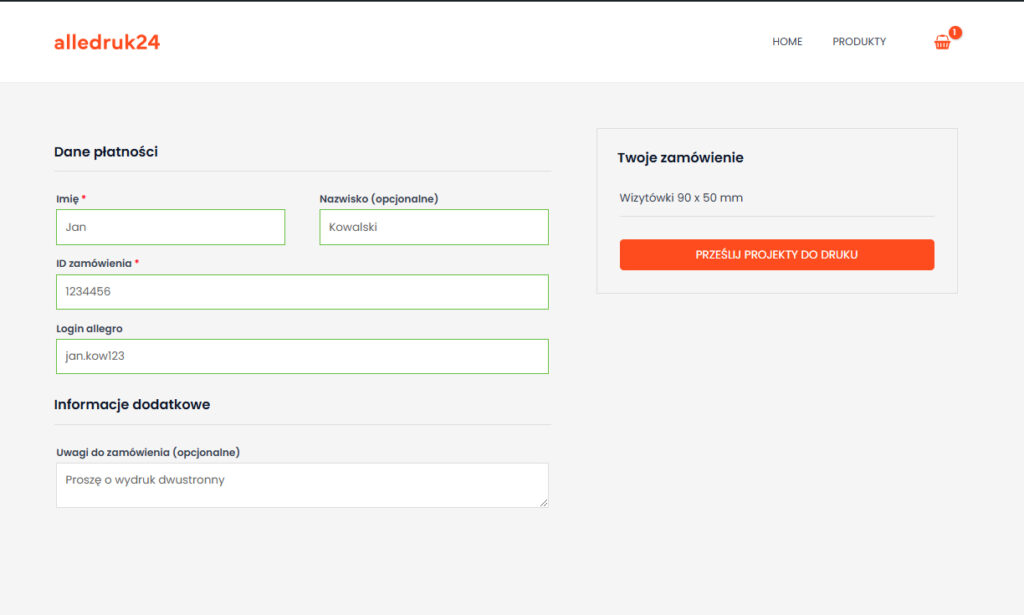This screenshot has width=1024, height=615.
Task: Click the Login allegro input field
Action: tap(302, 356)
